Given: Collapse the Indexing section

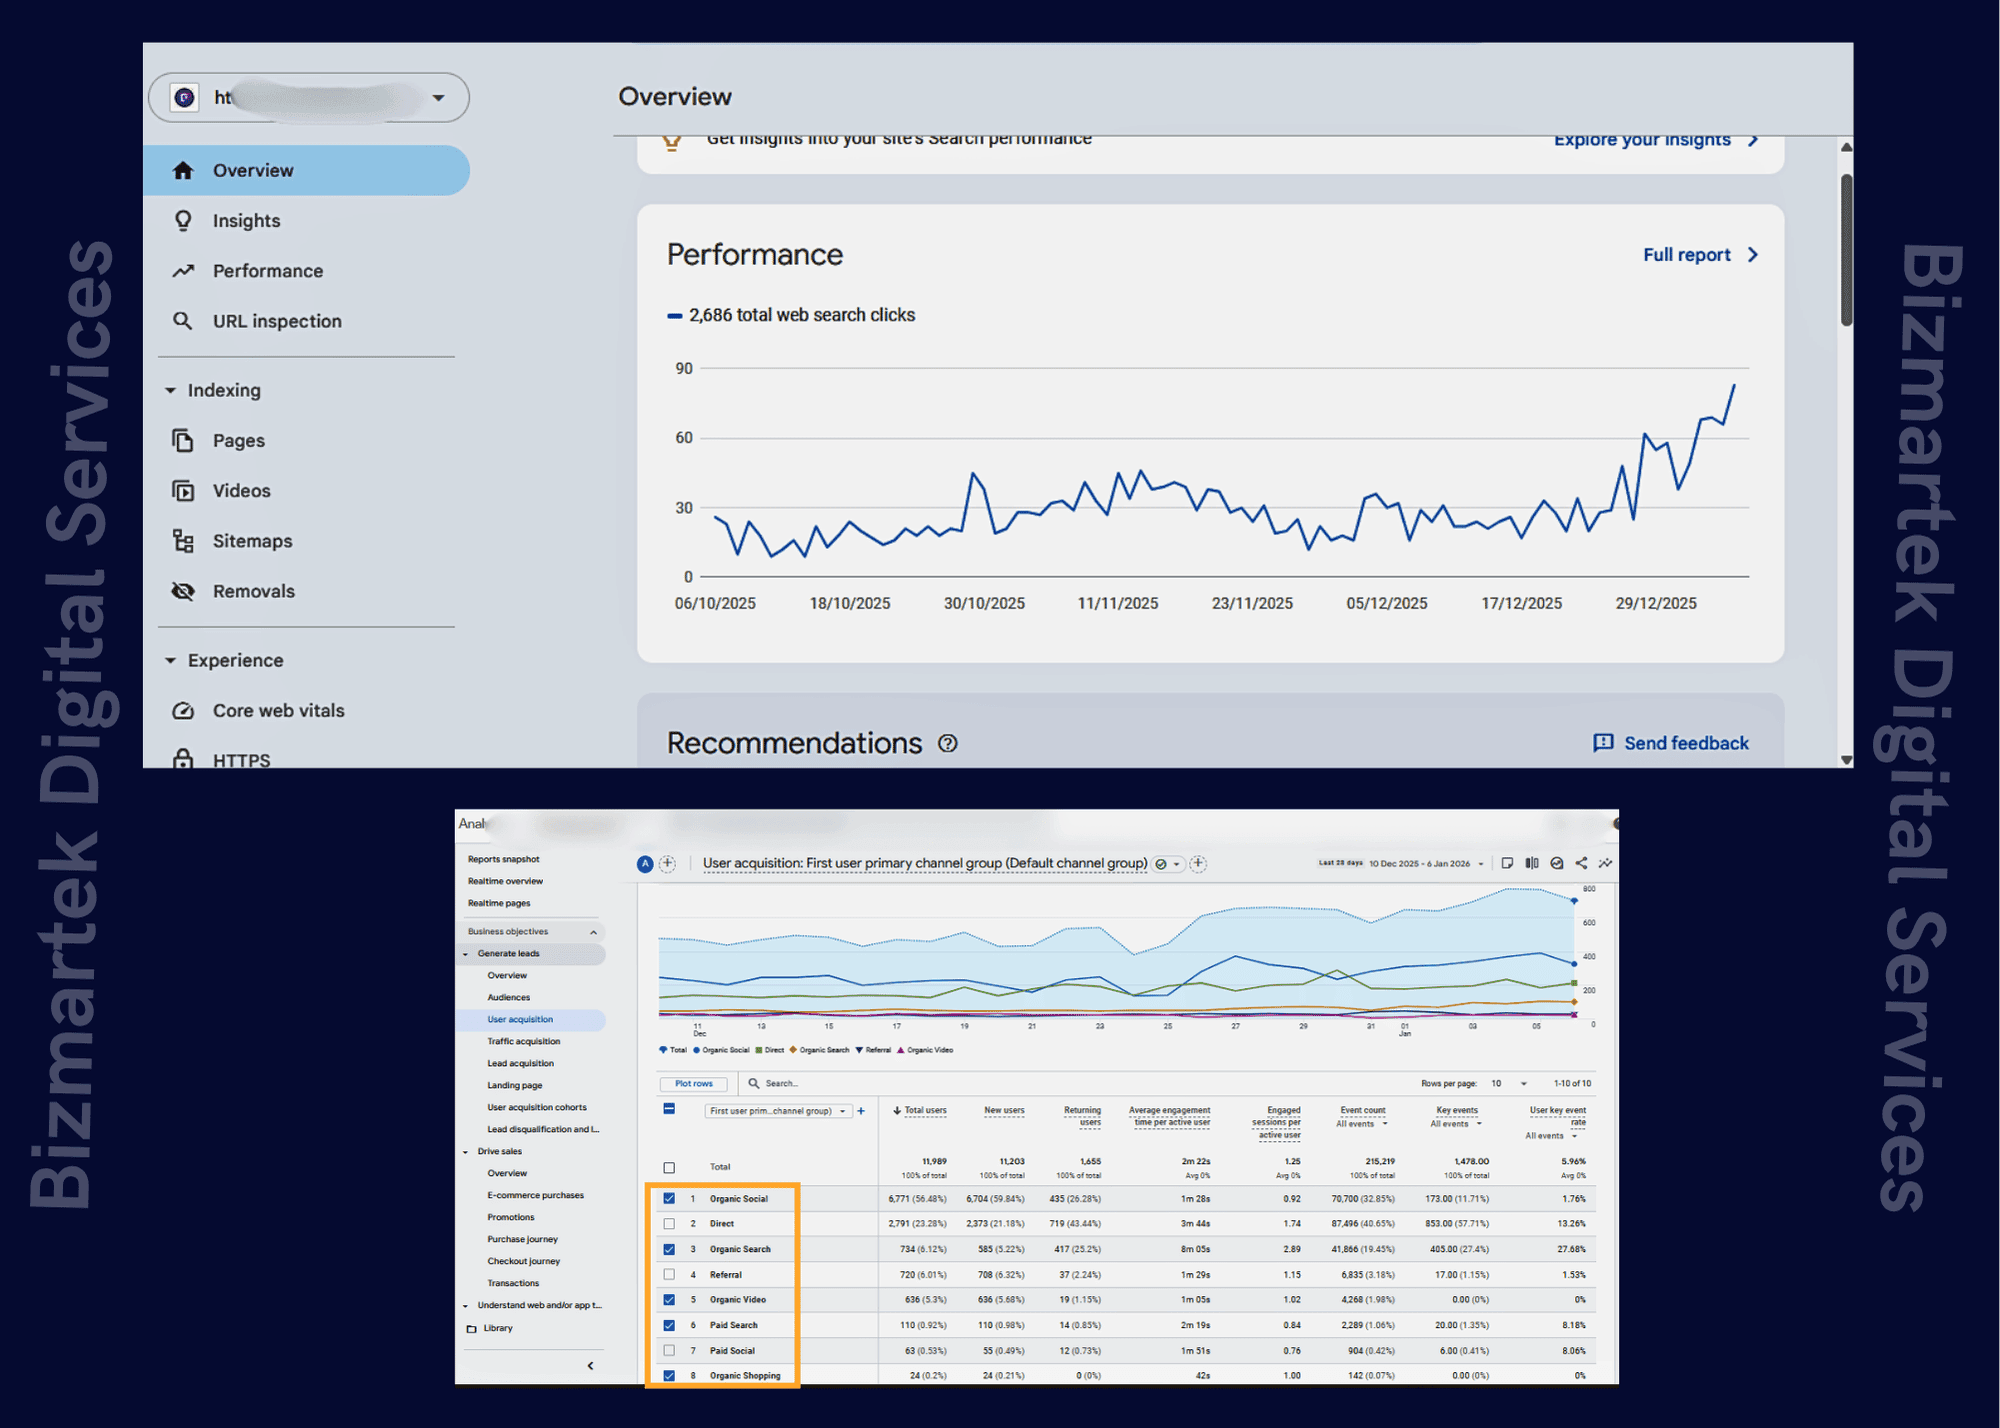Looking at the screenshot, I should point(171,390).
